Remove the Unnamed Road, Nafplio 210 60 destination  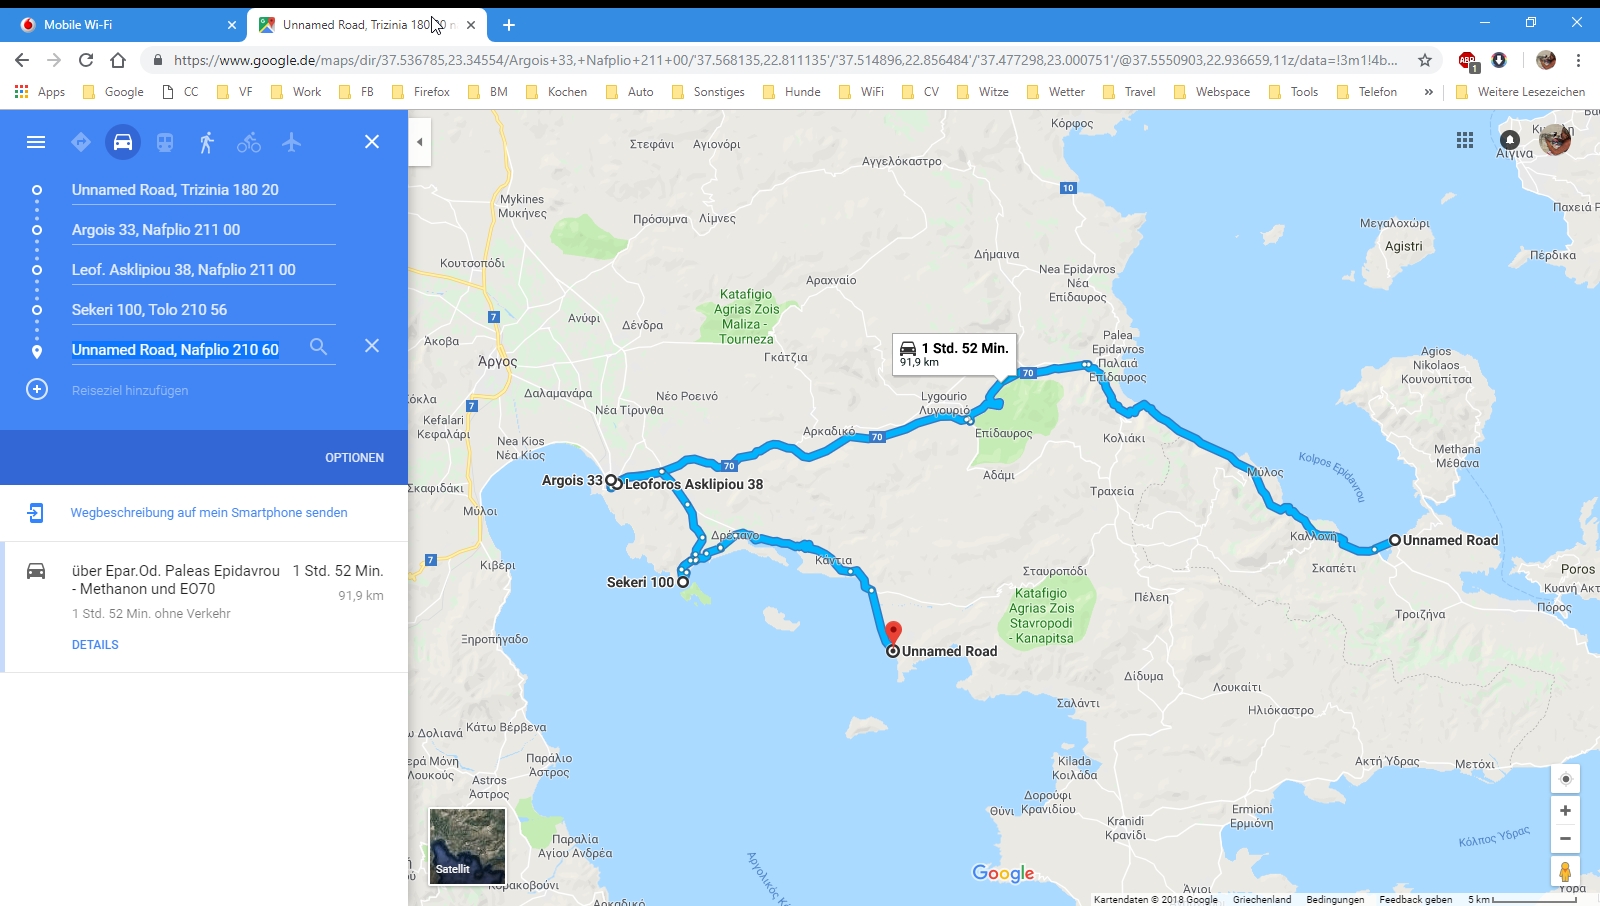tap(372, 346)
